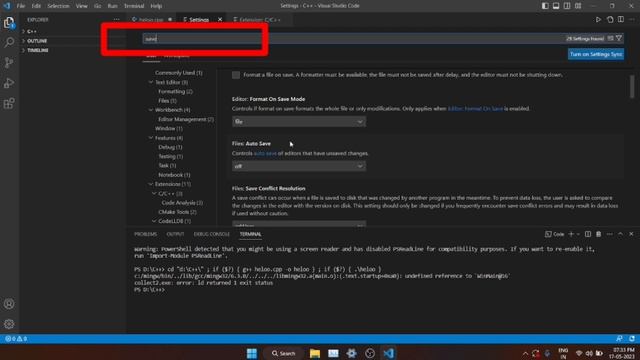Open the Manage gear icon

pos(9,324)
